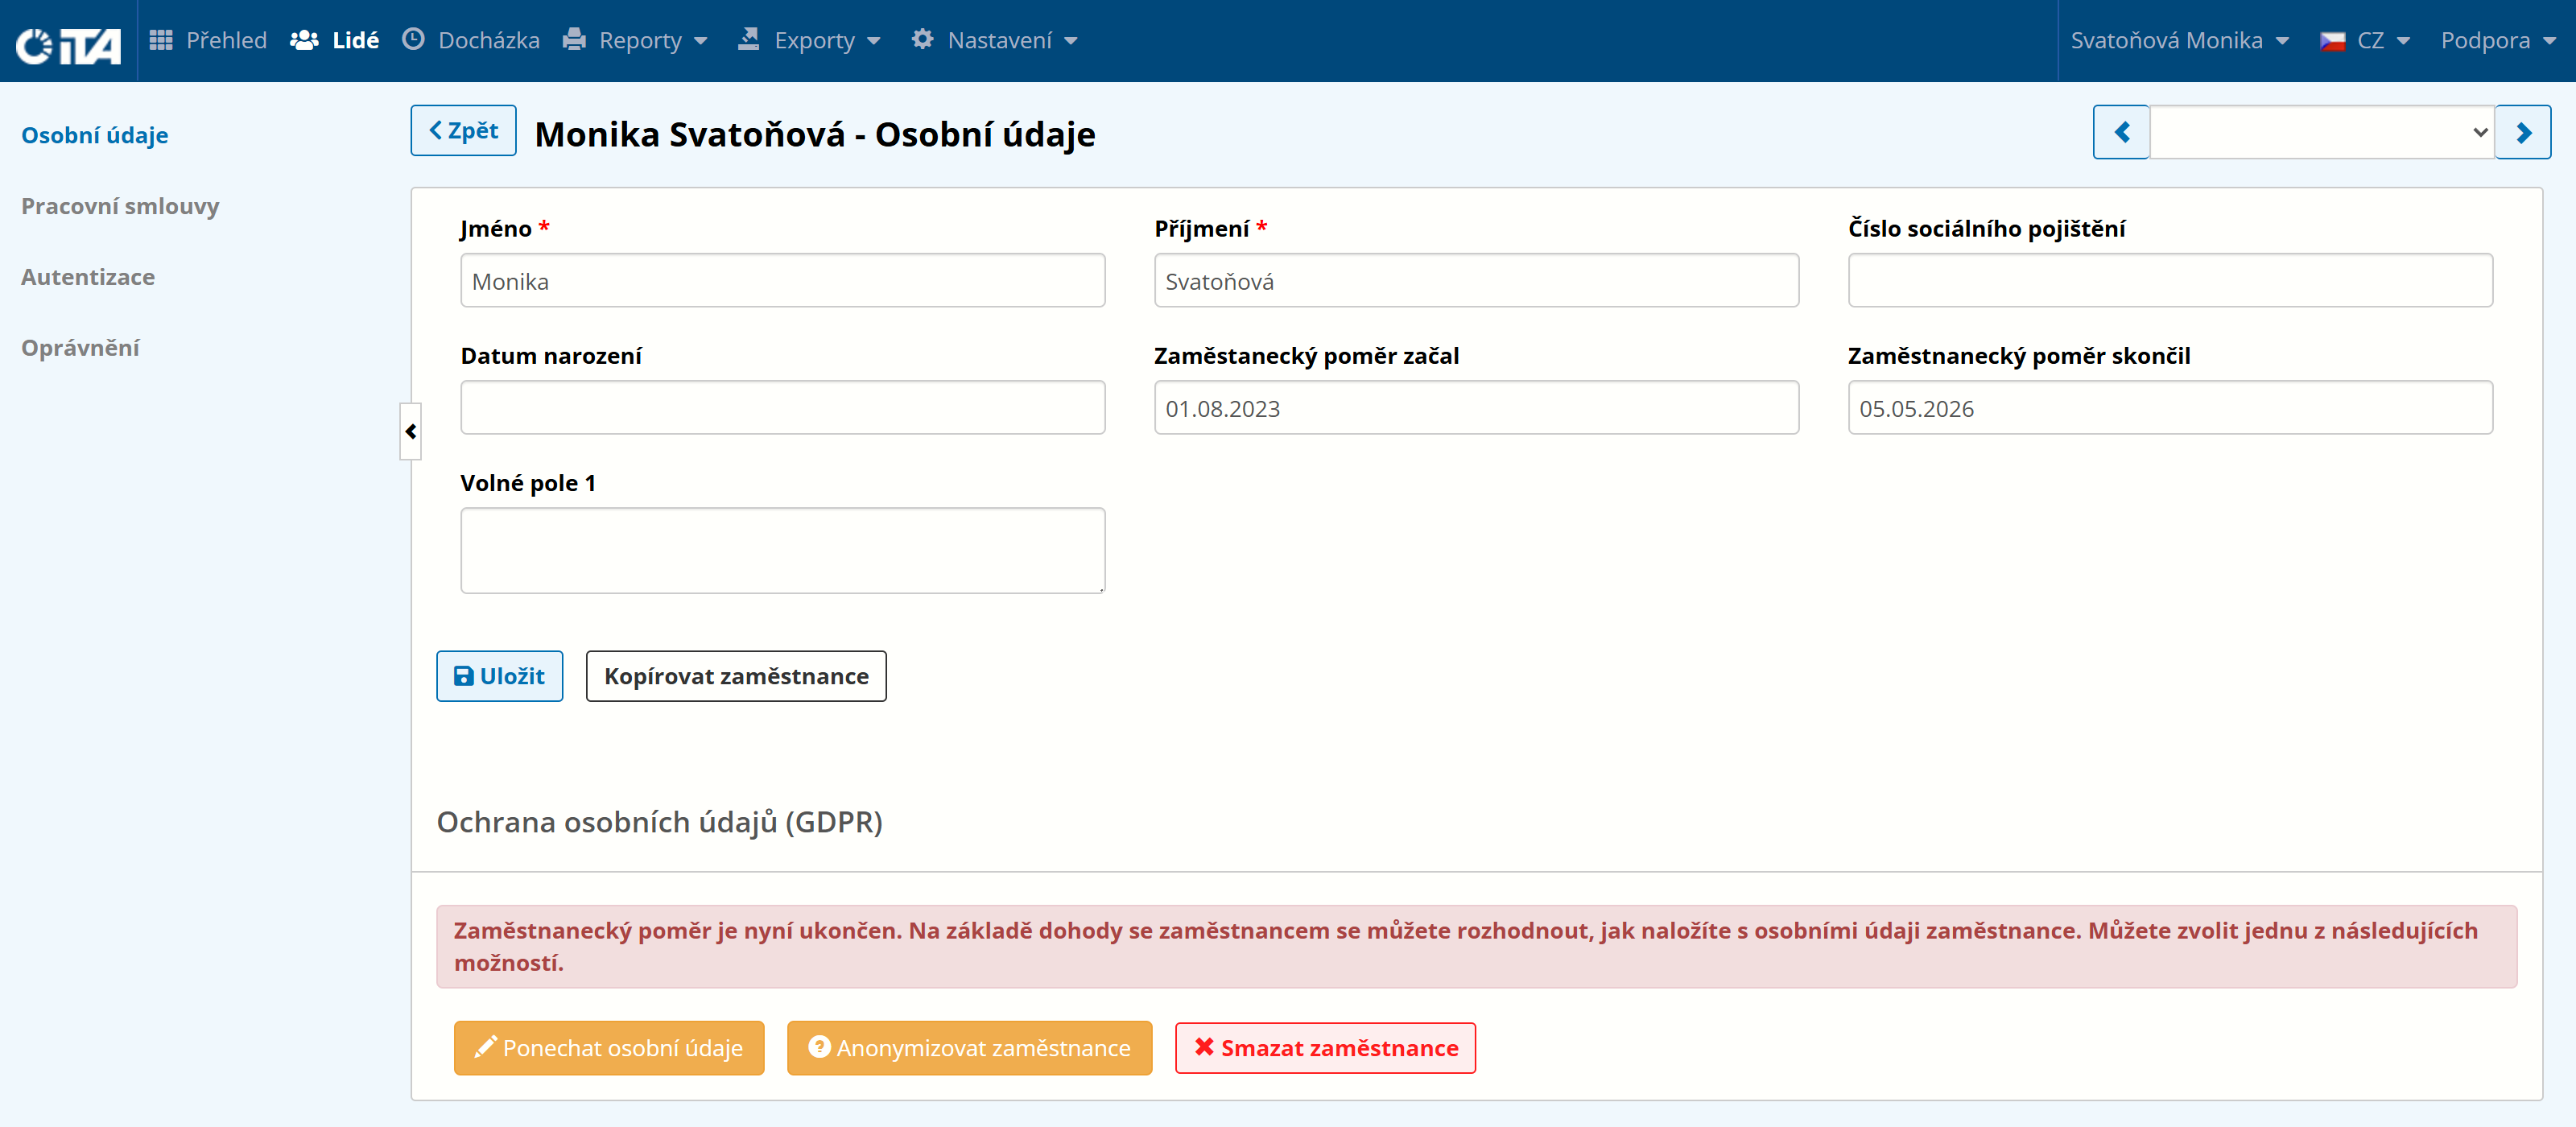Go to previous employee arrow
2576x1127 pixels.
(x=2121, y=132)
